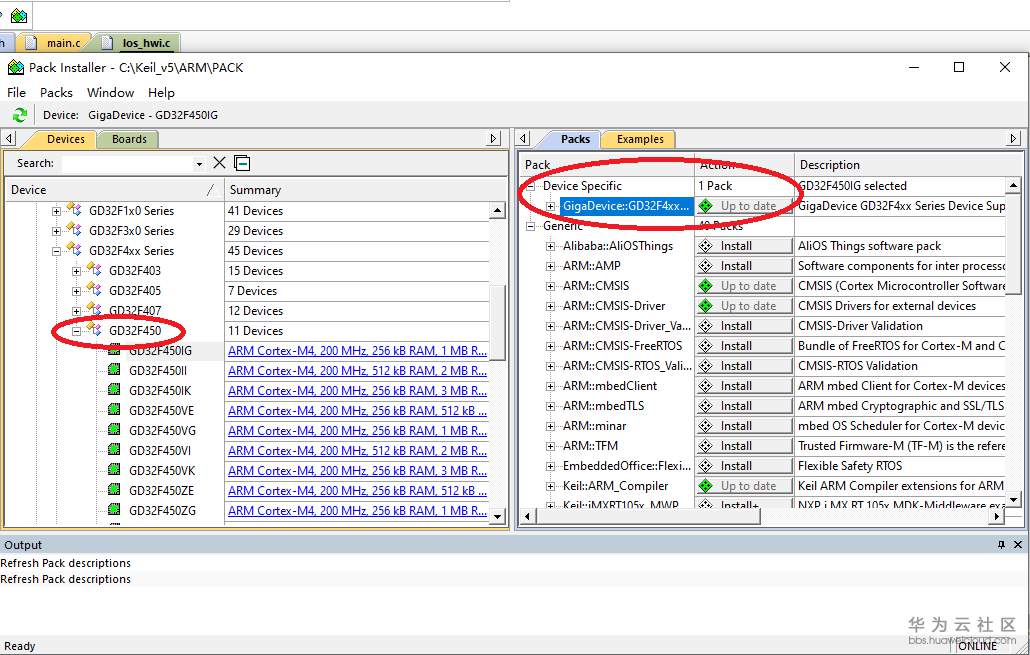1030x655 pixels.
Task: Install the ARM::TFM pack
Action: pos(744,445)
